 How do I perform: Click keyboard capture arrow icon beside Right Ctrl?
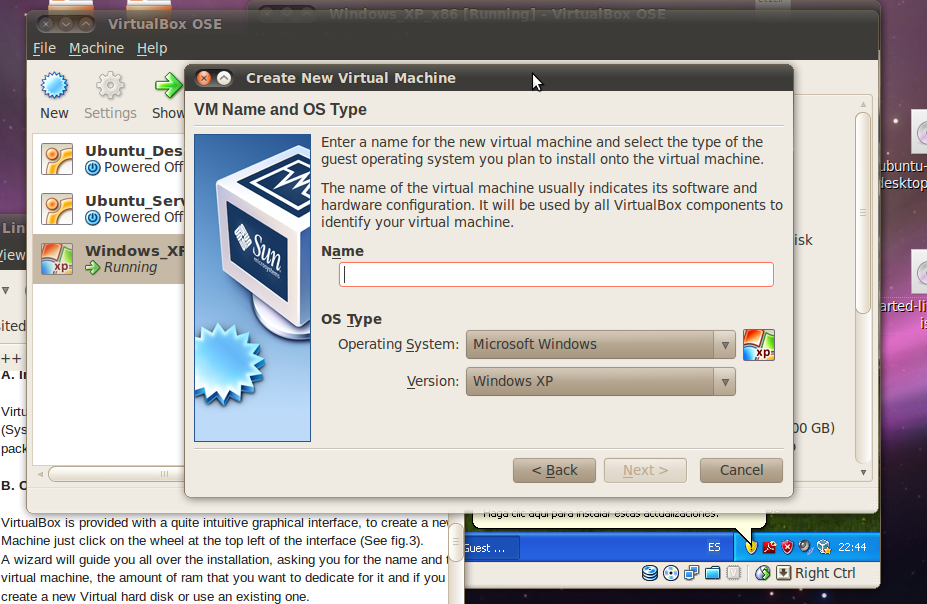coord(783,573)
